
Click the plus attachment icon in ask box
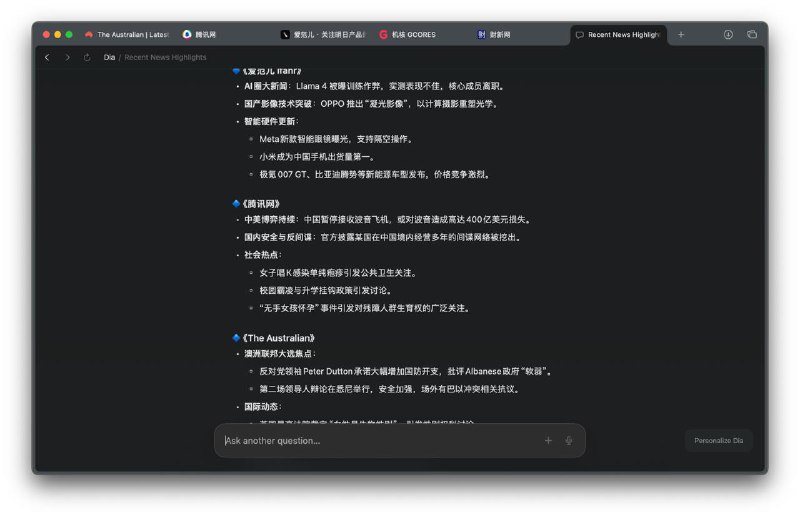548,440
